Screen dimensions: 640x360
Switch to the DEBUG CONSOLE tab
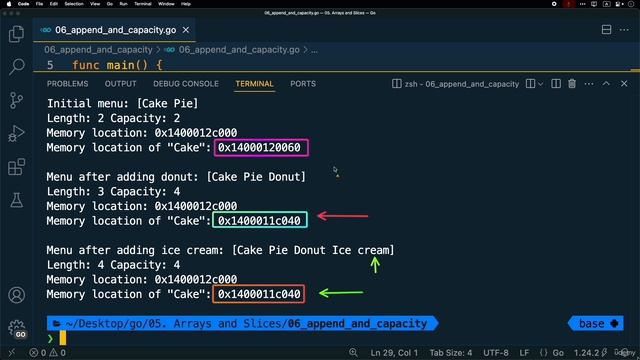click(x=186, y=84)
